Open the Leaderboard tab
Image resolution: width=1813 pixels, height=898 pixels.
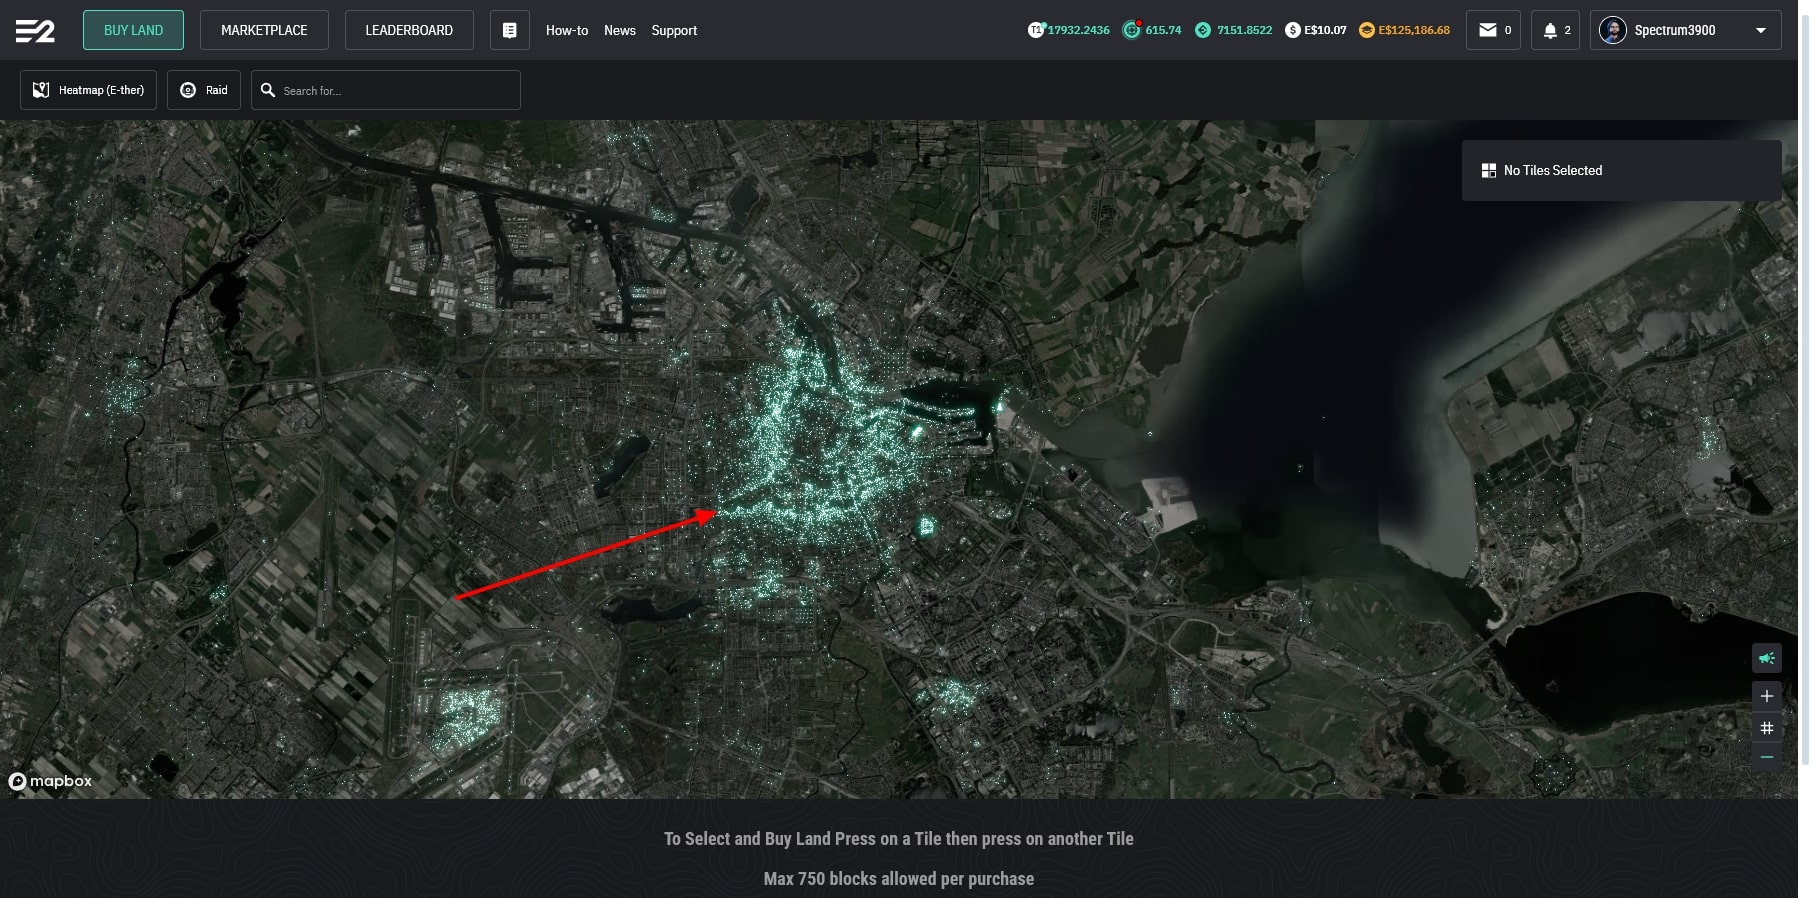pyautogui.click(x=409, y=30)
